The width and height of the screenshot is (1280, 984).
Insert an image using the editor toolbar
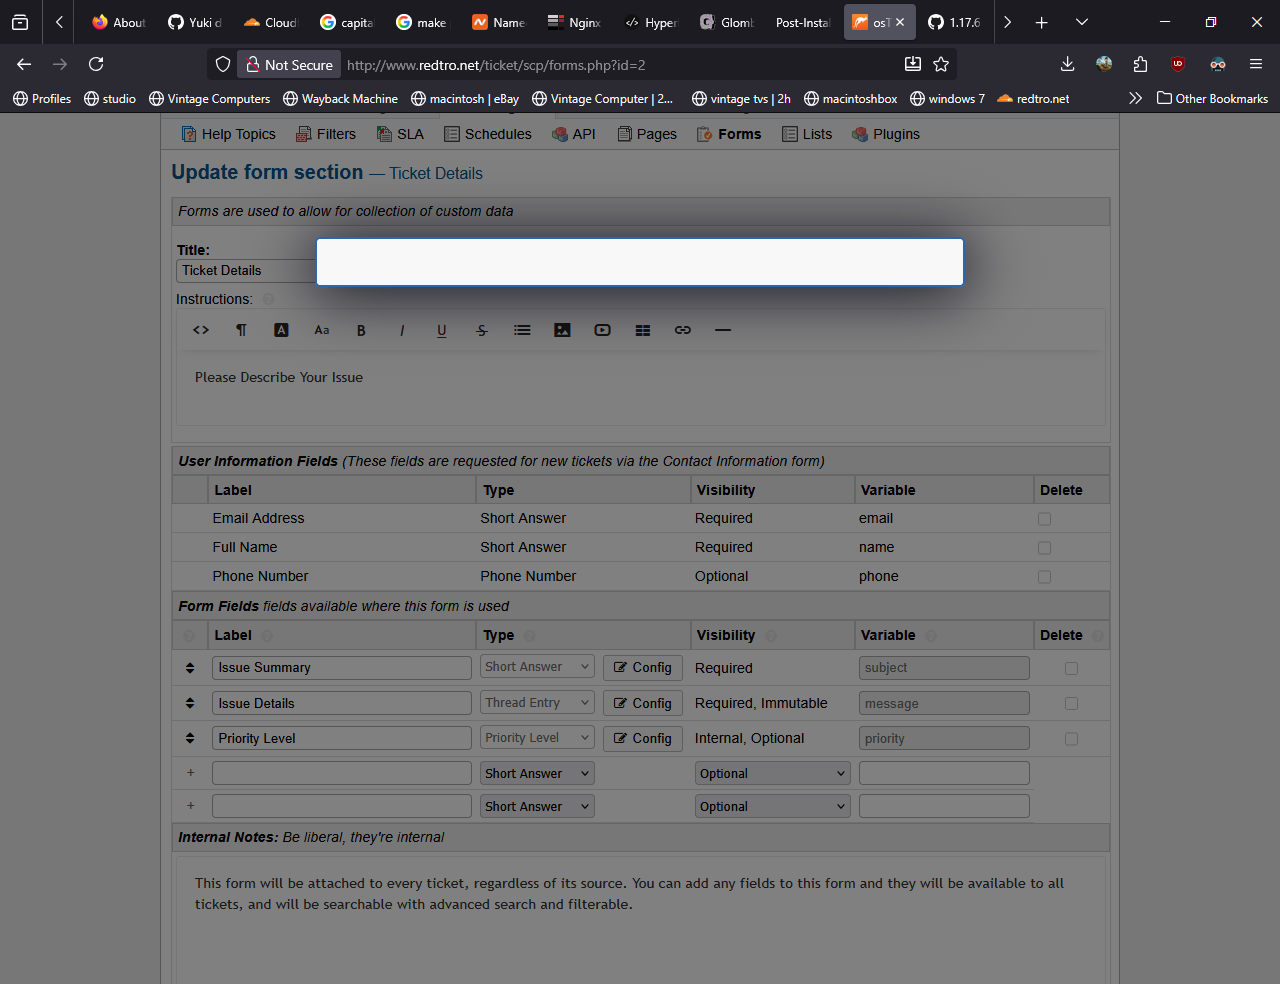coord(562,331)
